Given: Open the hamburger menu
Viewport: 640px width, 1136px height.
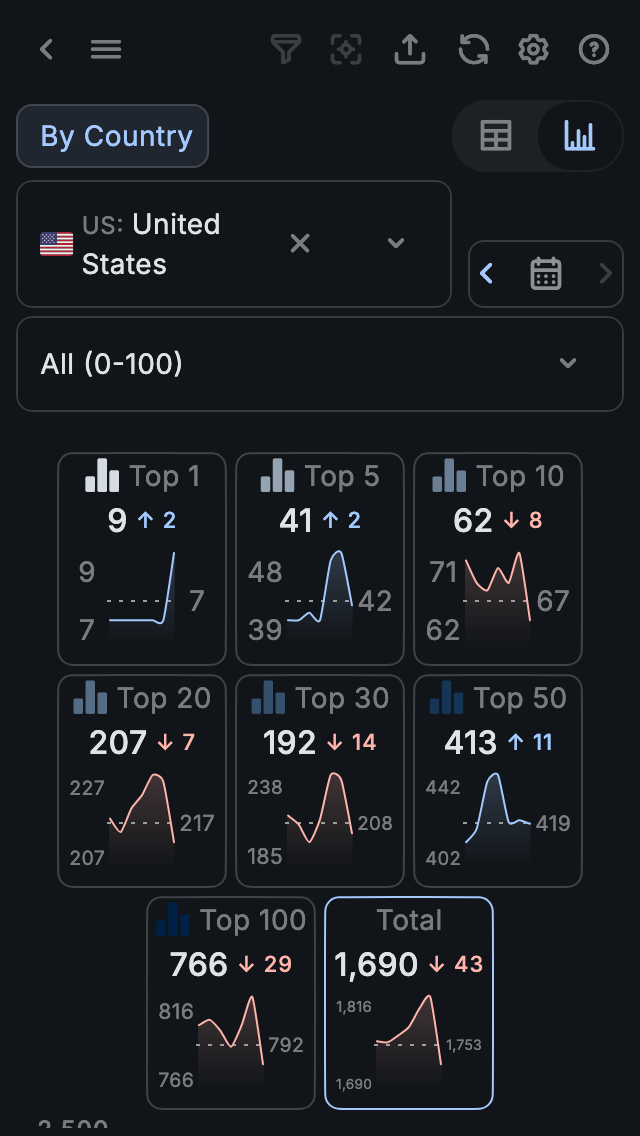Looking at the screenshot, I should point(106,50).
